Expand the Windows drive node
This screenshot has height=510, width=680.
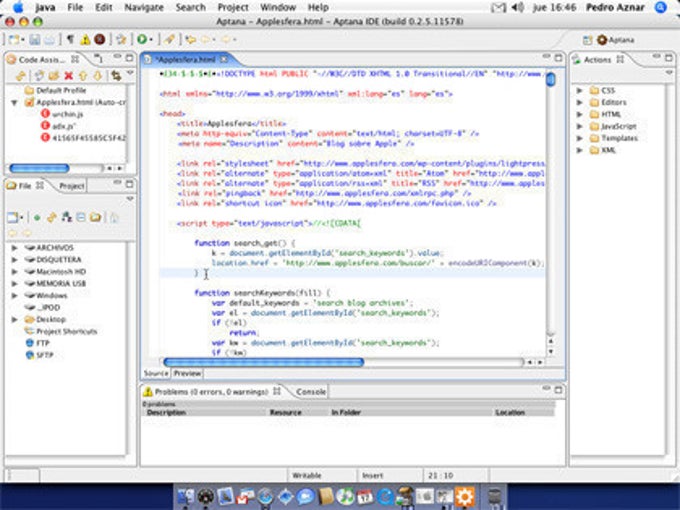point(14,295)
